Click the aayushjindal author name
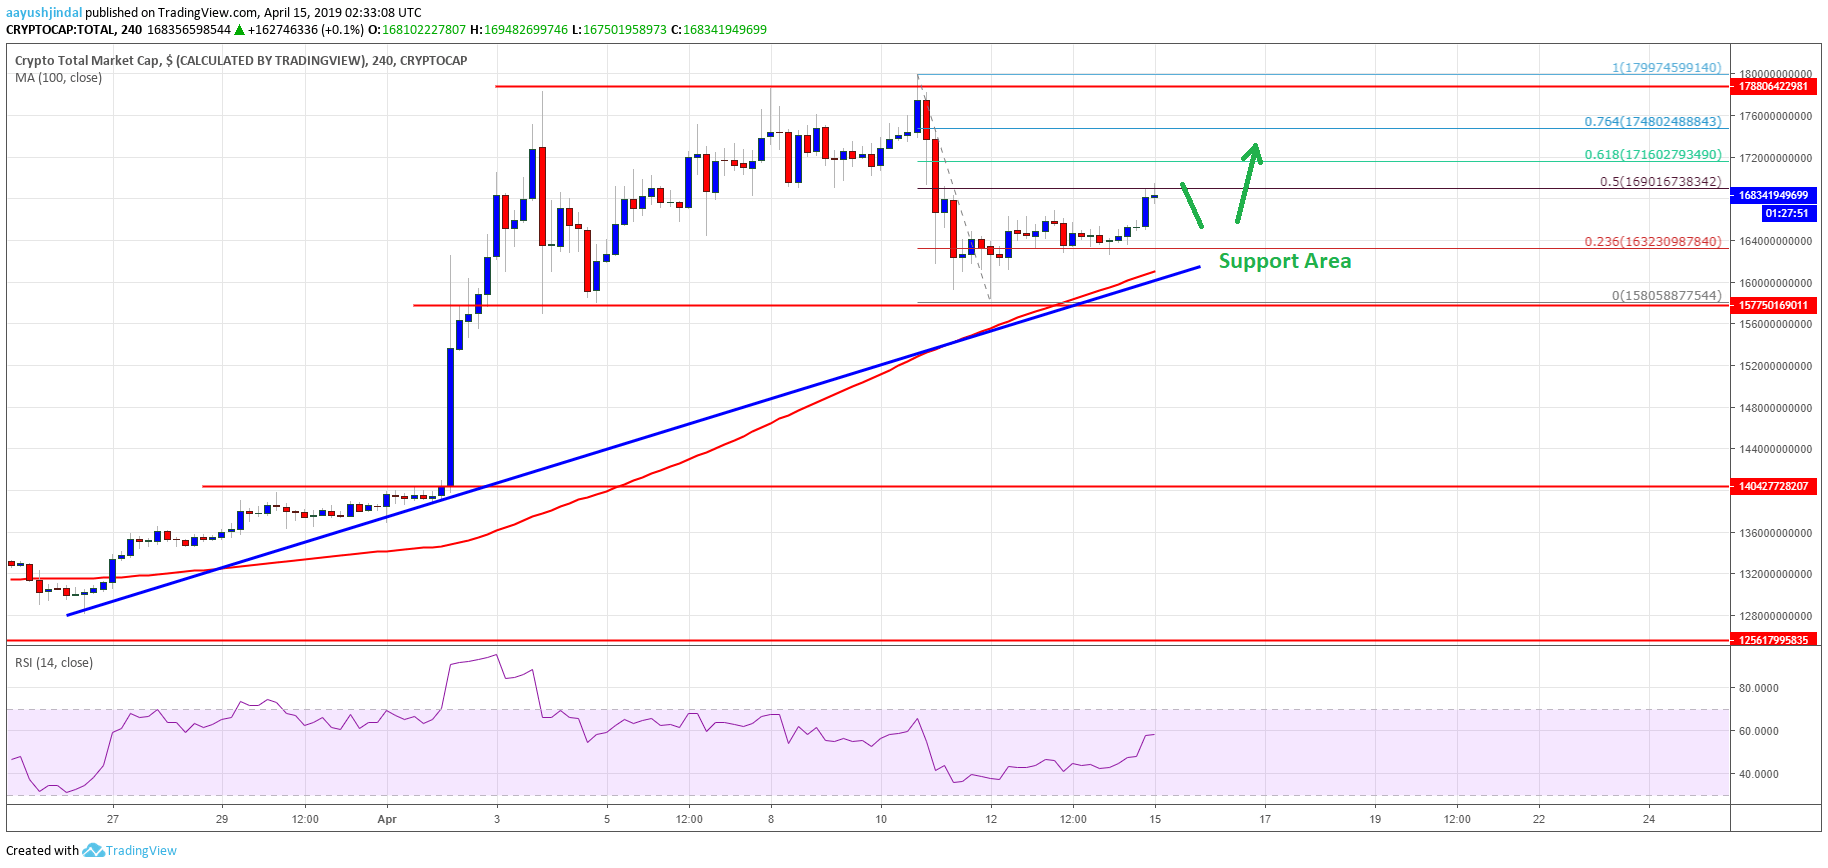The width and height of the screenshot is (1828, 868). [x=44, y=13]
